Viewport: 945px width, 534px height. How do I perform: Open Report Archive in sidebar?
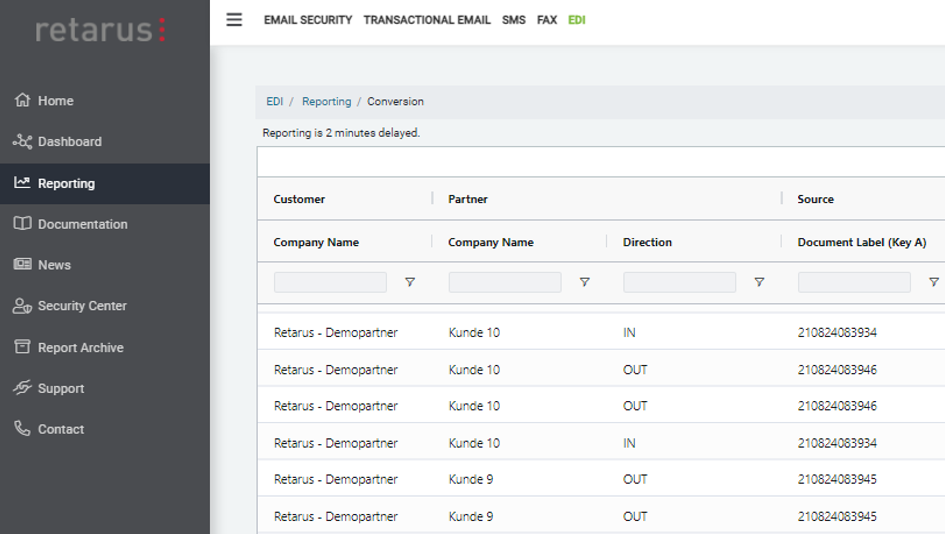(x=80, y=348)
